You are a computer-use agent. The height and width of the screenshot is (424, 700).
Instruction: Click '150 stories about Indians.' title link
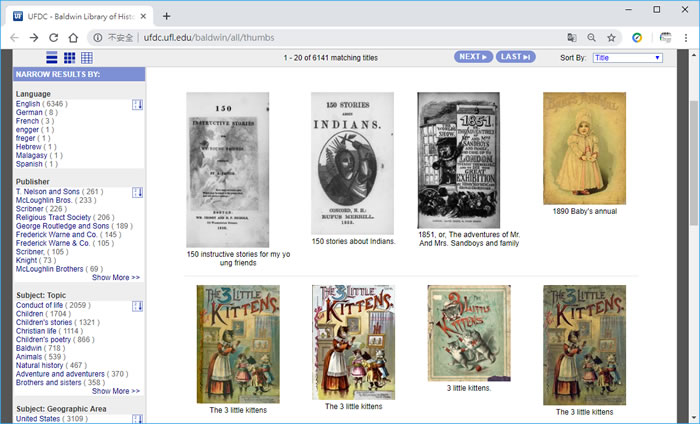(x=354, y=241)
